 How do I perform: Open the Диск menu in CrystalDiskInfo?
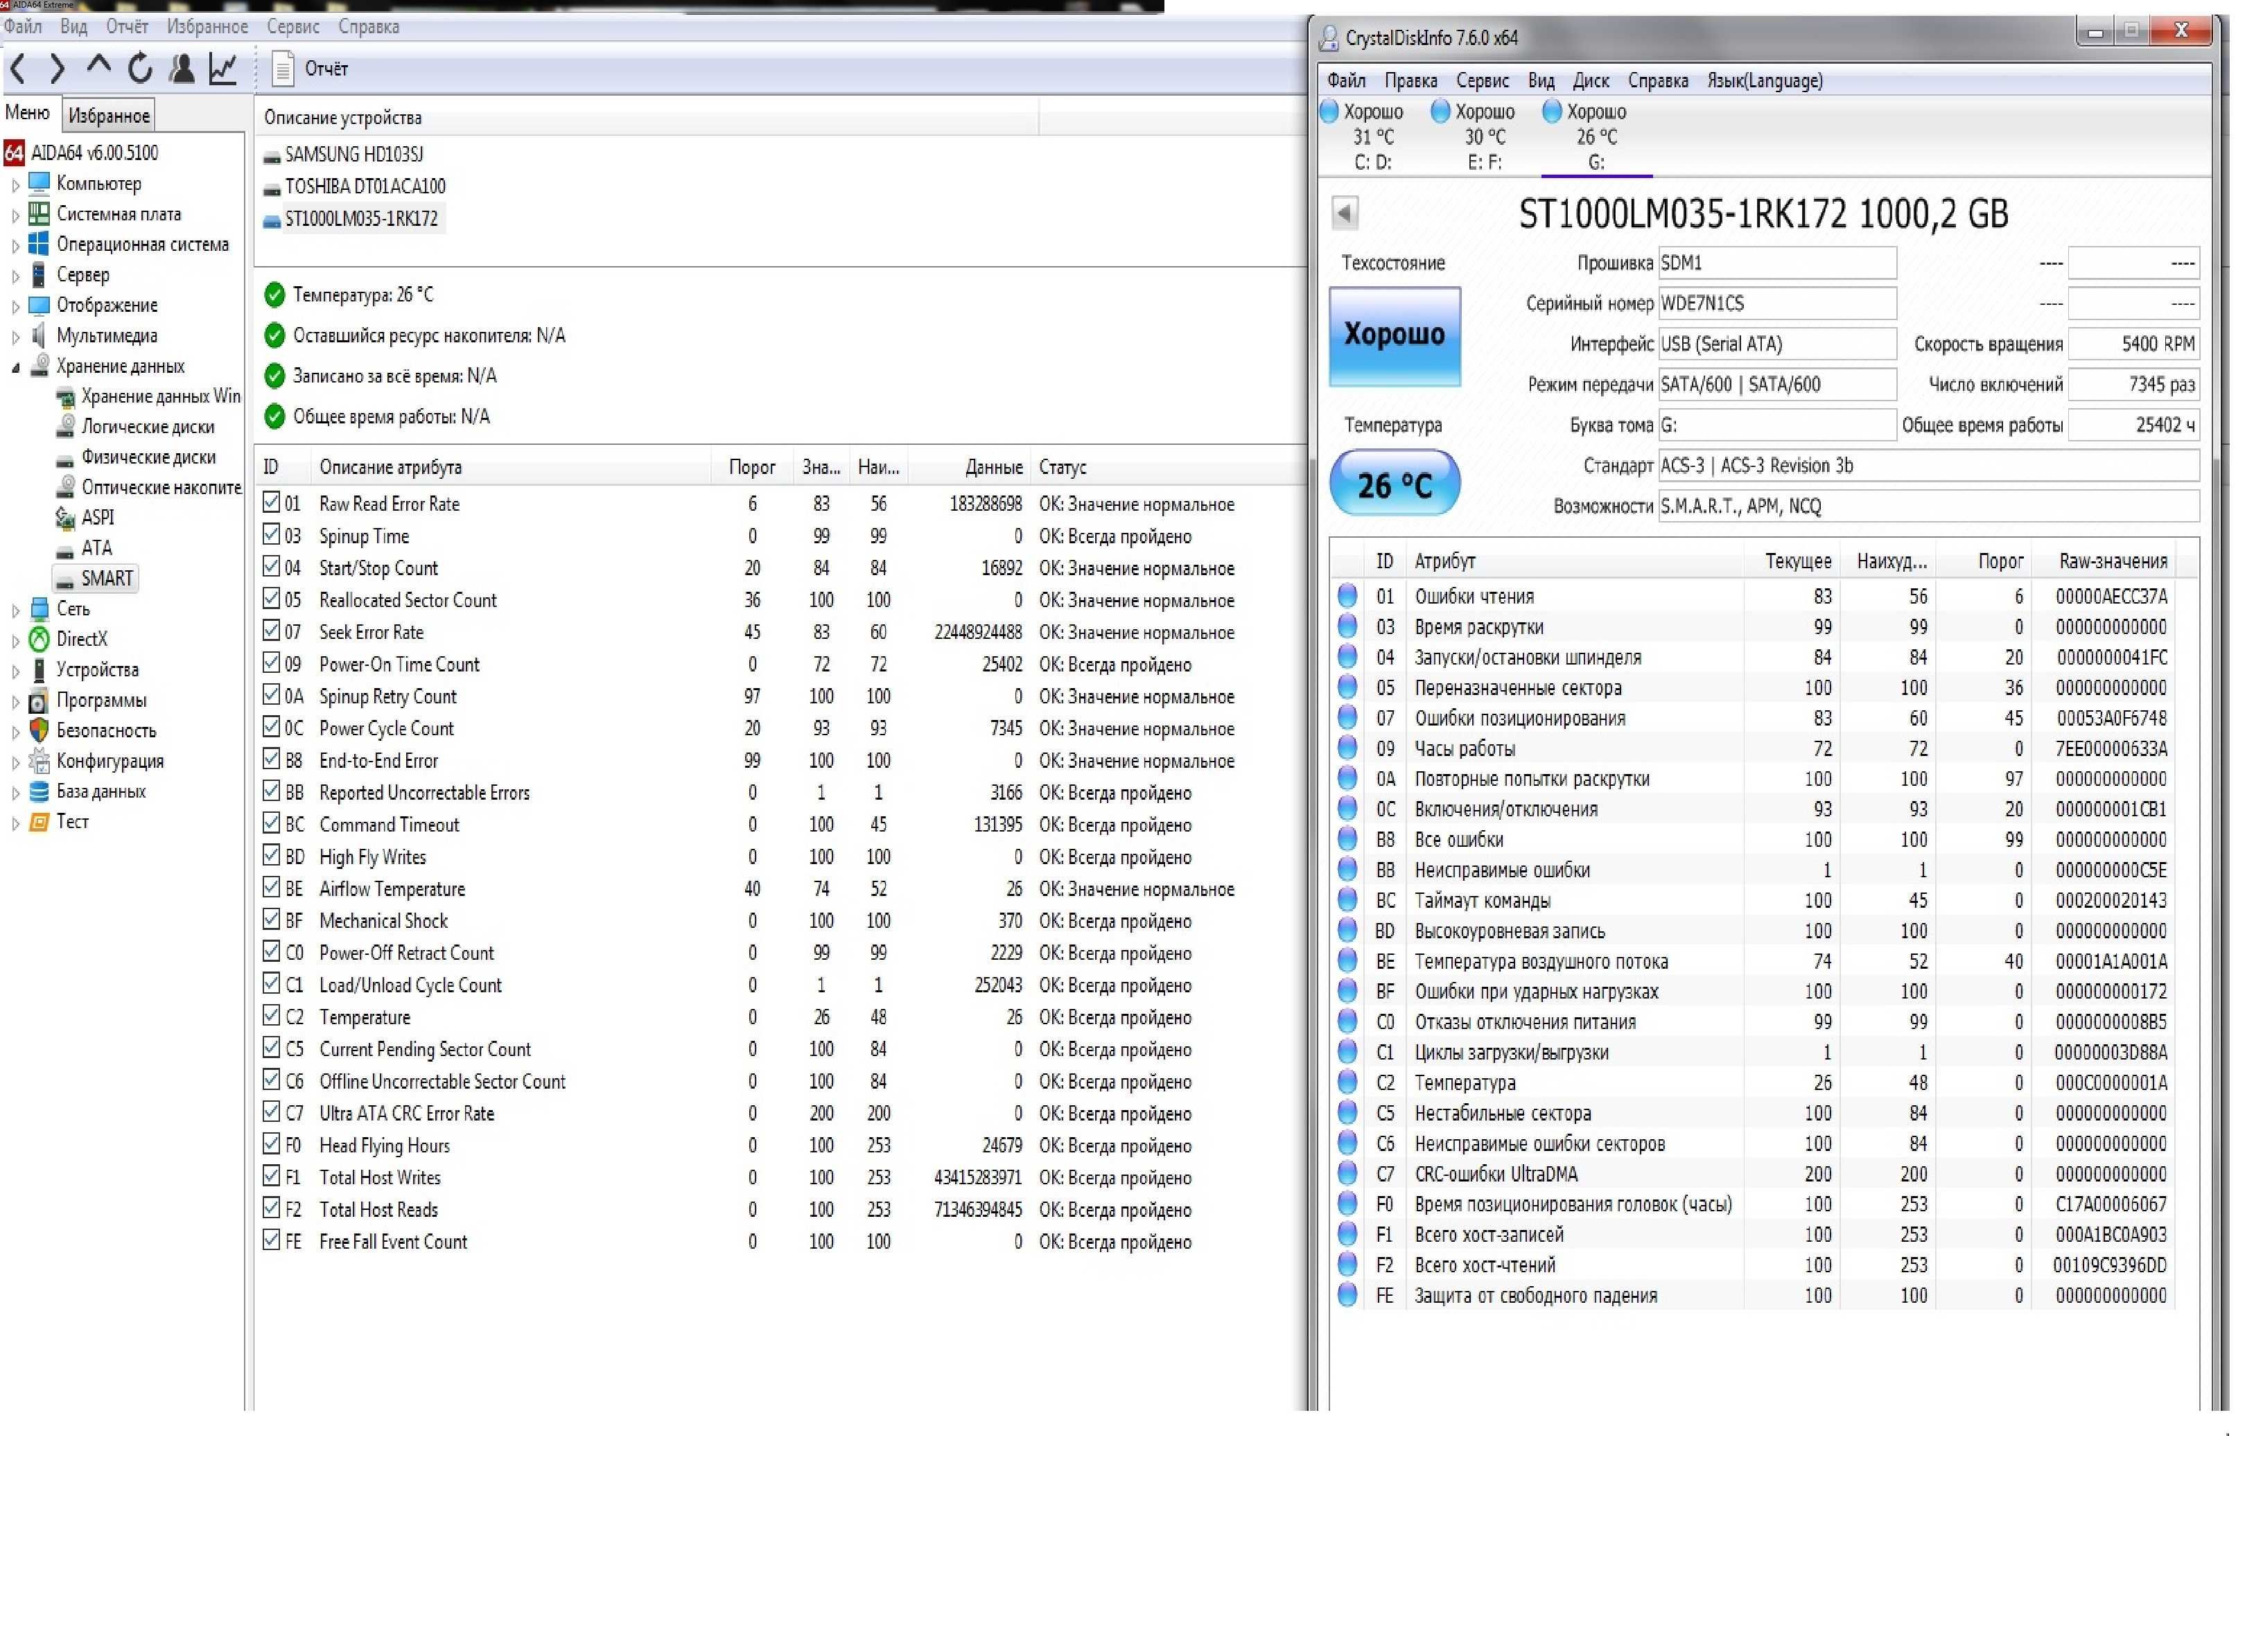[x=1591, y=81]
